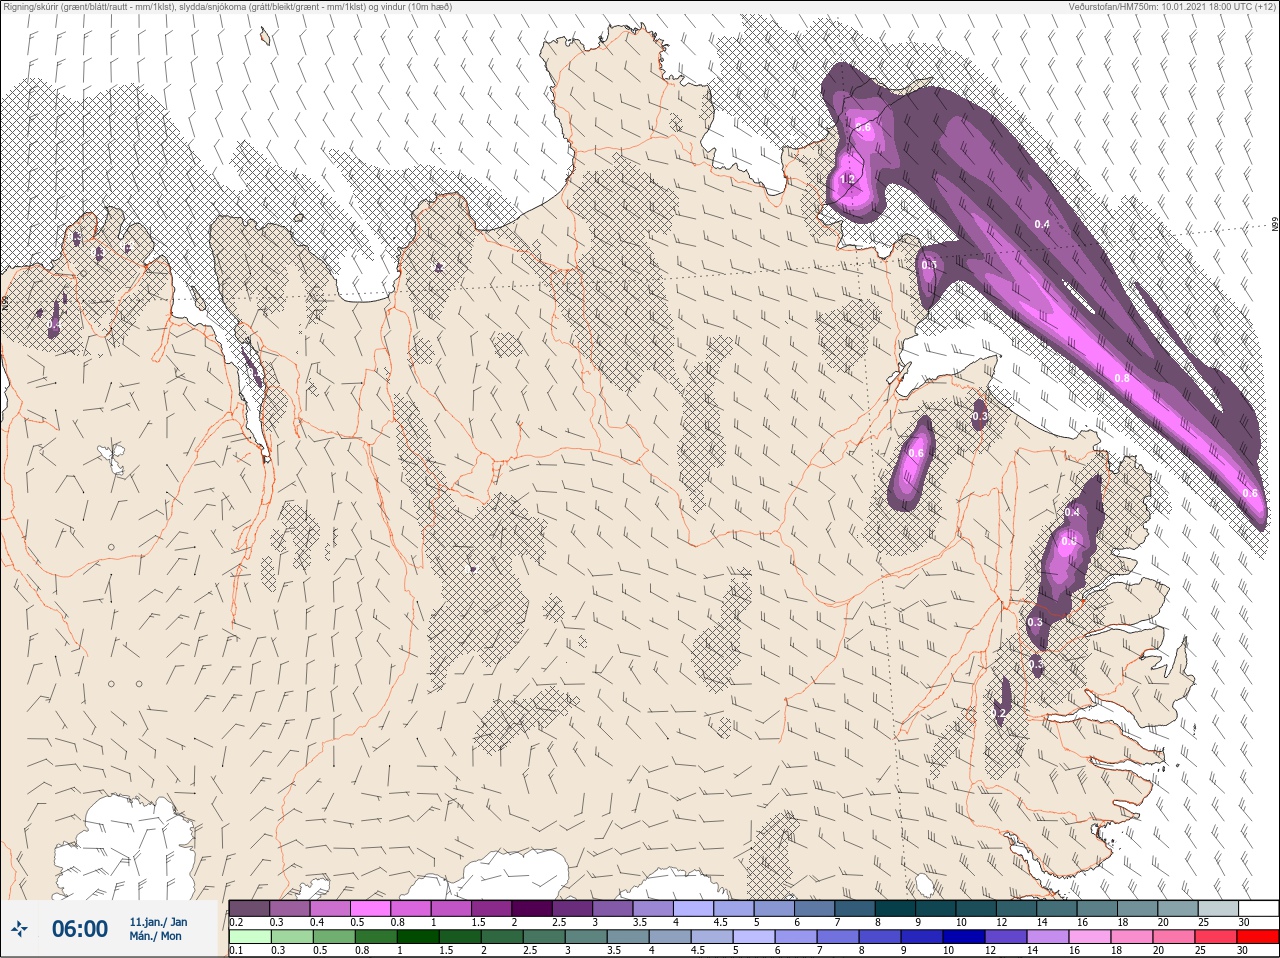The width and height of the screenshot is (1280, 958).
Task: Select the '11.jan./ Jan' date label
Action: [x=158, y=922]
